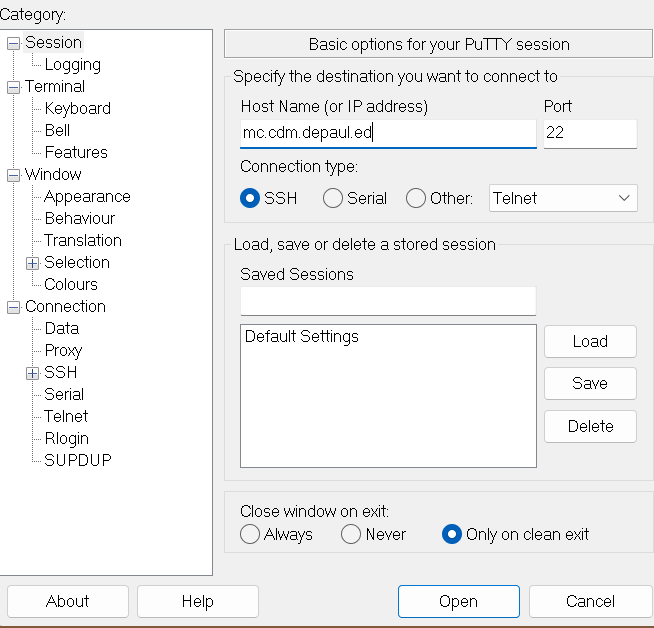654x628 pixels.
Task: Open the Behaviour settings category
Action: point(80,219)
